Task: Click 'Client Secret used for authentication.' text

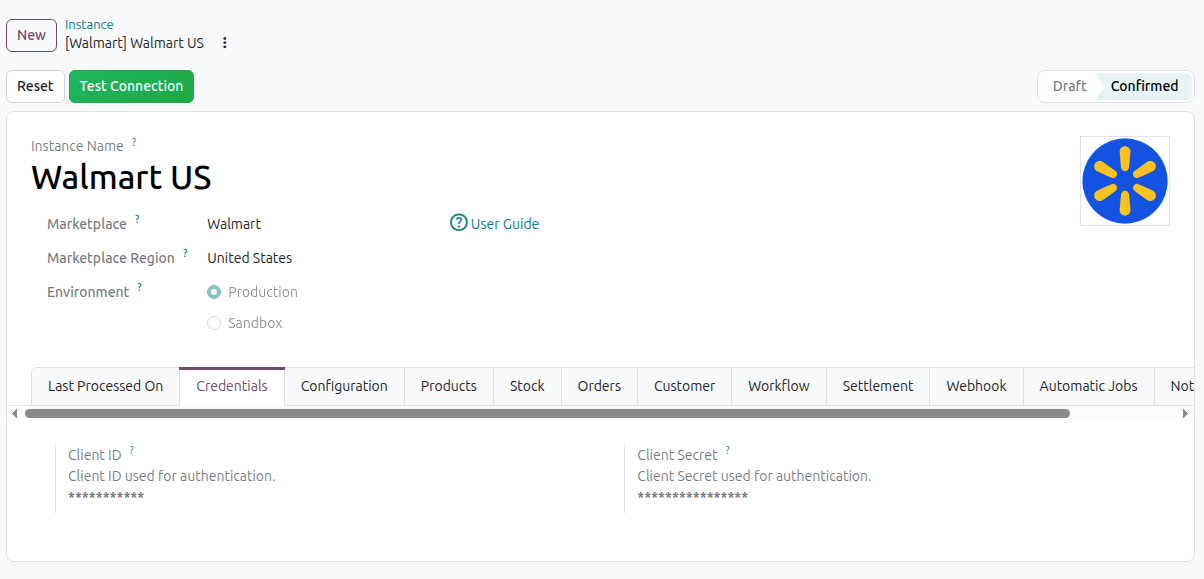Action: 754,476
